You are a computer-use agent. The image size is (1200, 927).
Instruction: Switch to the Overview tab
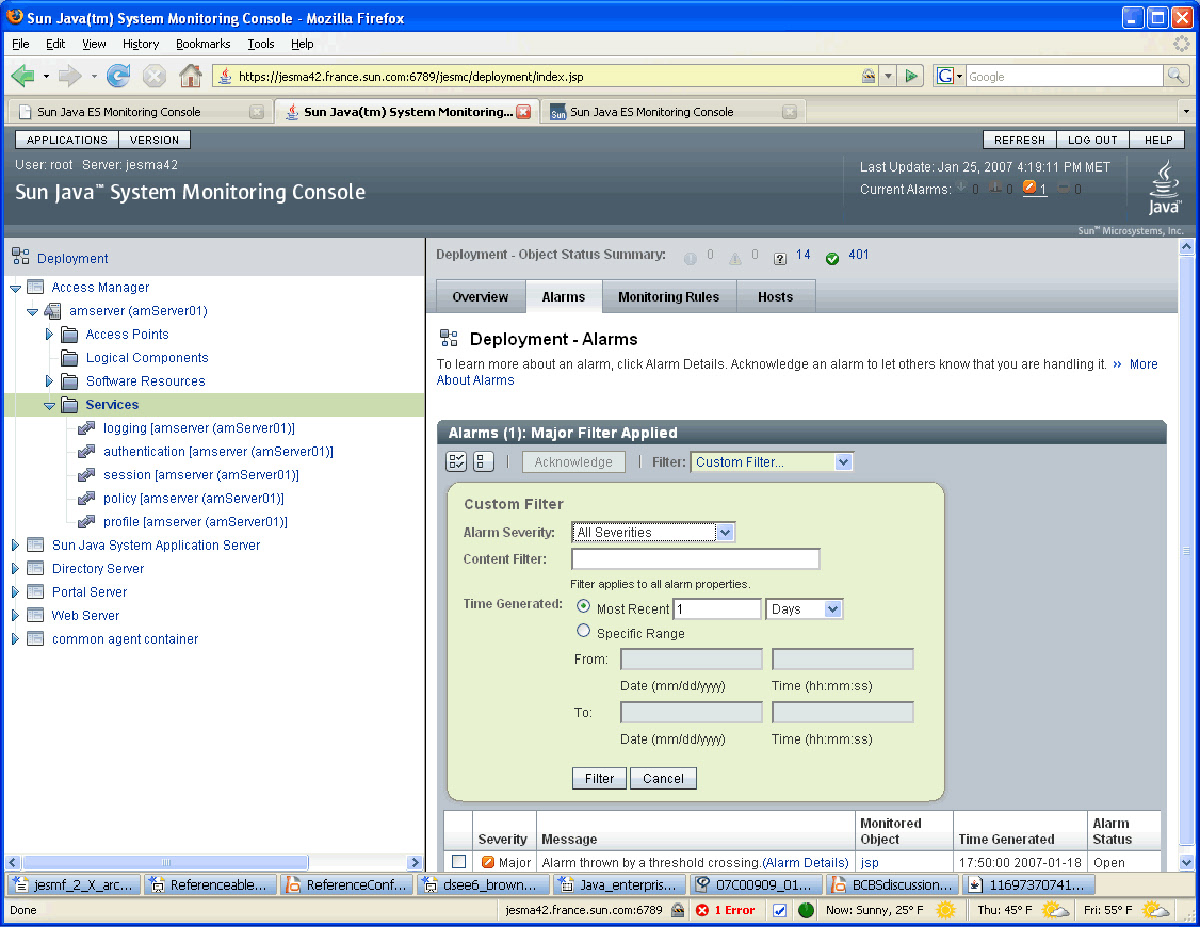tap(481, 297)
